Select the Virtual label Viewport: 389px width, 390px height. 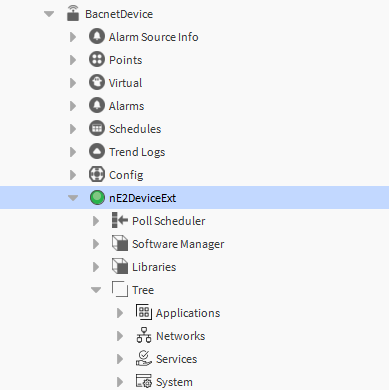pyautogui.click(x=125, y=83)
